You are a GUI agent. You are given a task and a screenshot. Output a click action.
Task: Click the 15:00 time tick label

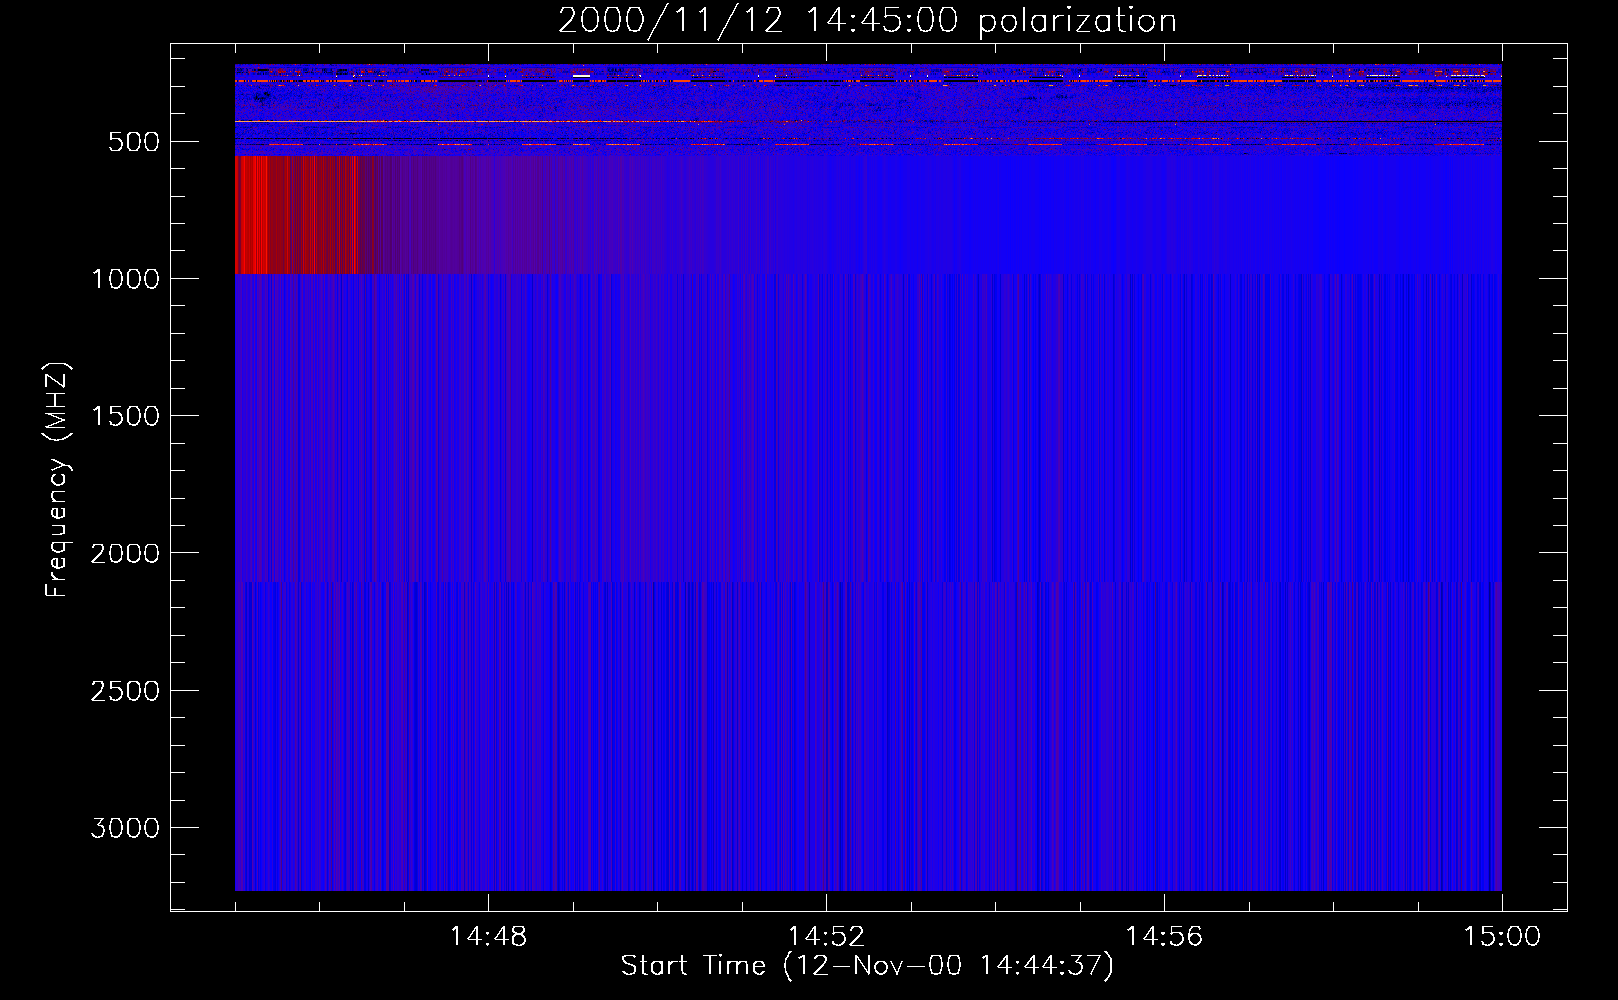point(1502,937)
